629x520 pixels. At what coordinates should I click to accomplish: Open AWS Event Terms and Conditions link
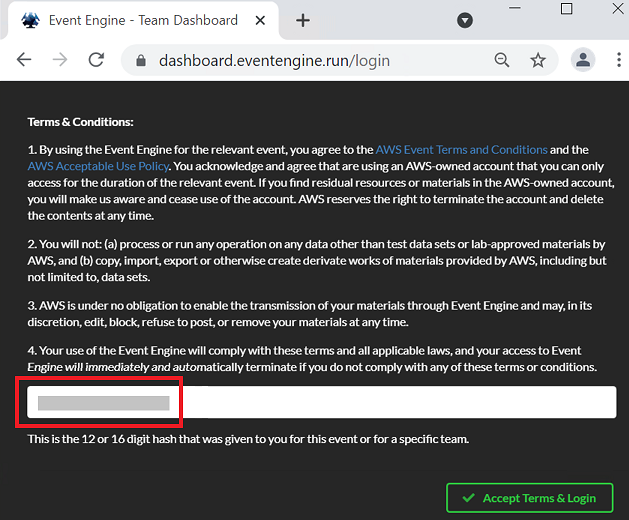point(461,150)
